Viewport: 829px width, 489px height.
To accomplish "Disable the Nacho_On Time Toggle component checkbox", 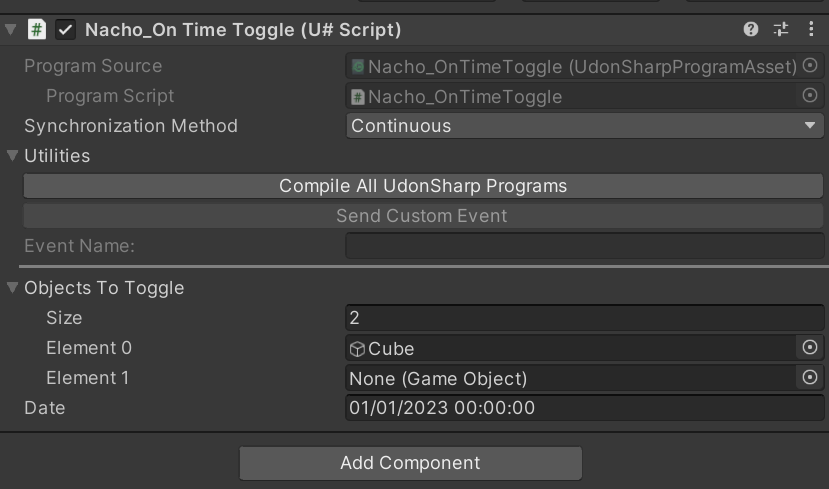I will point(65,30).
